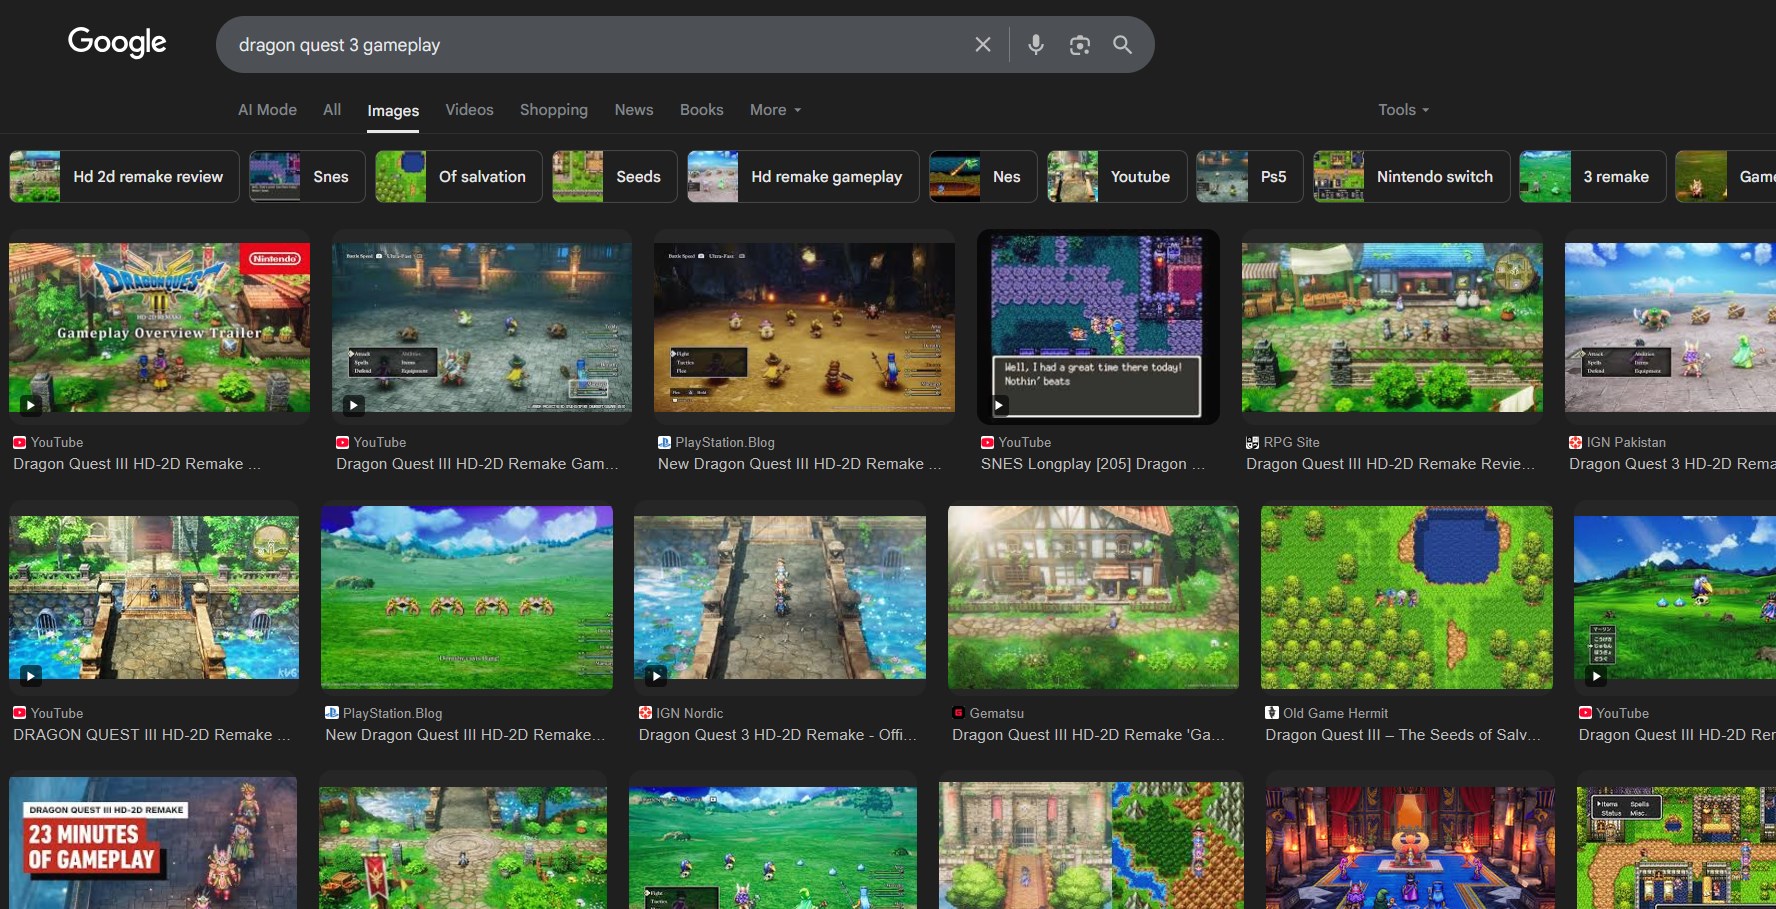This screenshot has height=909, width=1776.
Task: Open link Dragon Quest 3 HD-2D Remake - Offi...
Action: pyautogui.click(x=778, y=735)
